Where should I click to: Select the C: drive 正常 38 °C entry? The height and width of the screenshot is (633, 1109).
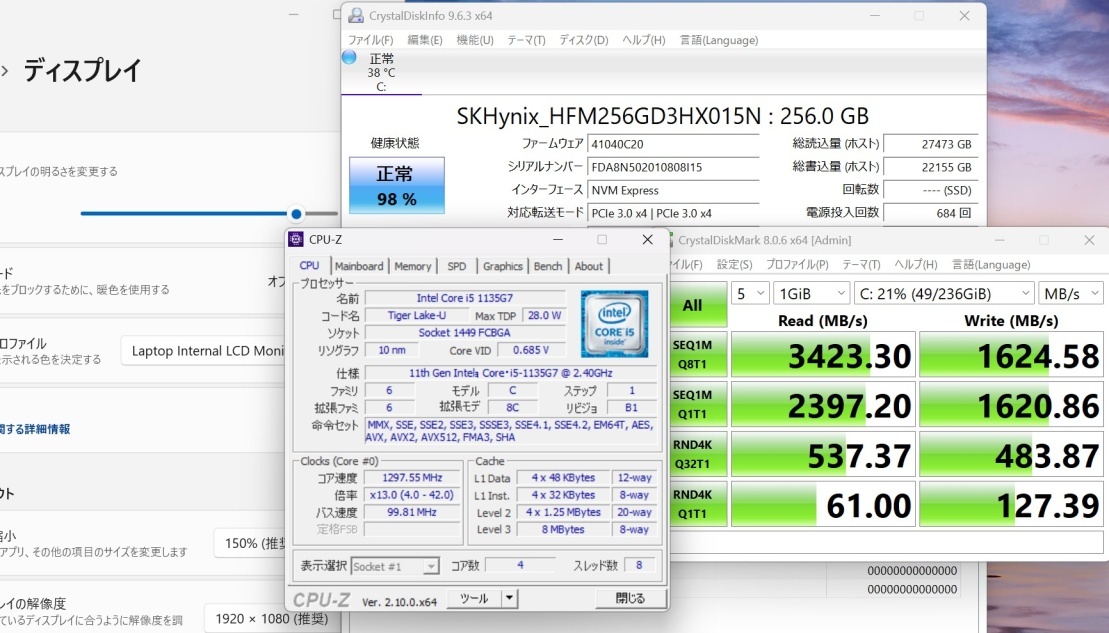click(381, 72)
